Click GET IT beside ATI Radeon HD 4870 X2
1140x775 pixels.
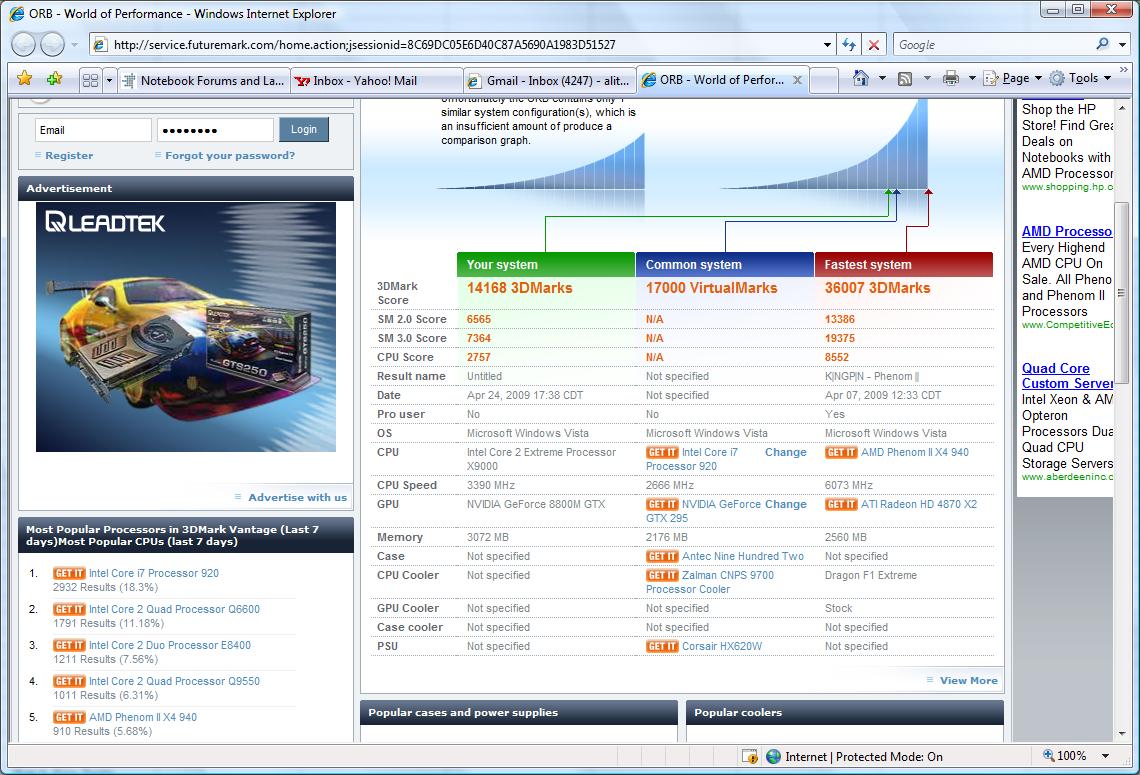(841, 505)
